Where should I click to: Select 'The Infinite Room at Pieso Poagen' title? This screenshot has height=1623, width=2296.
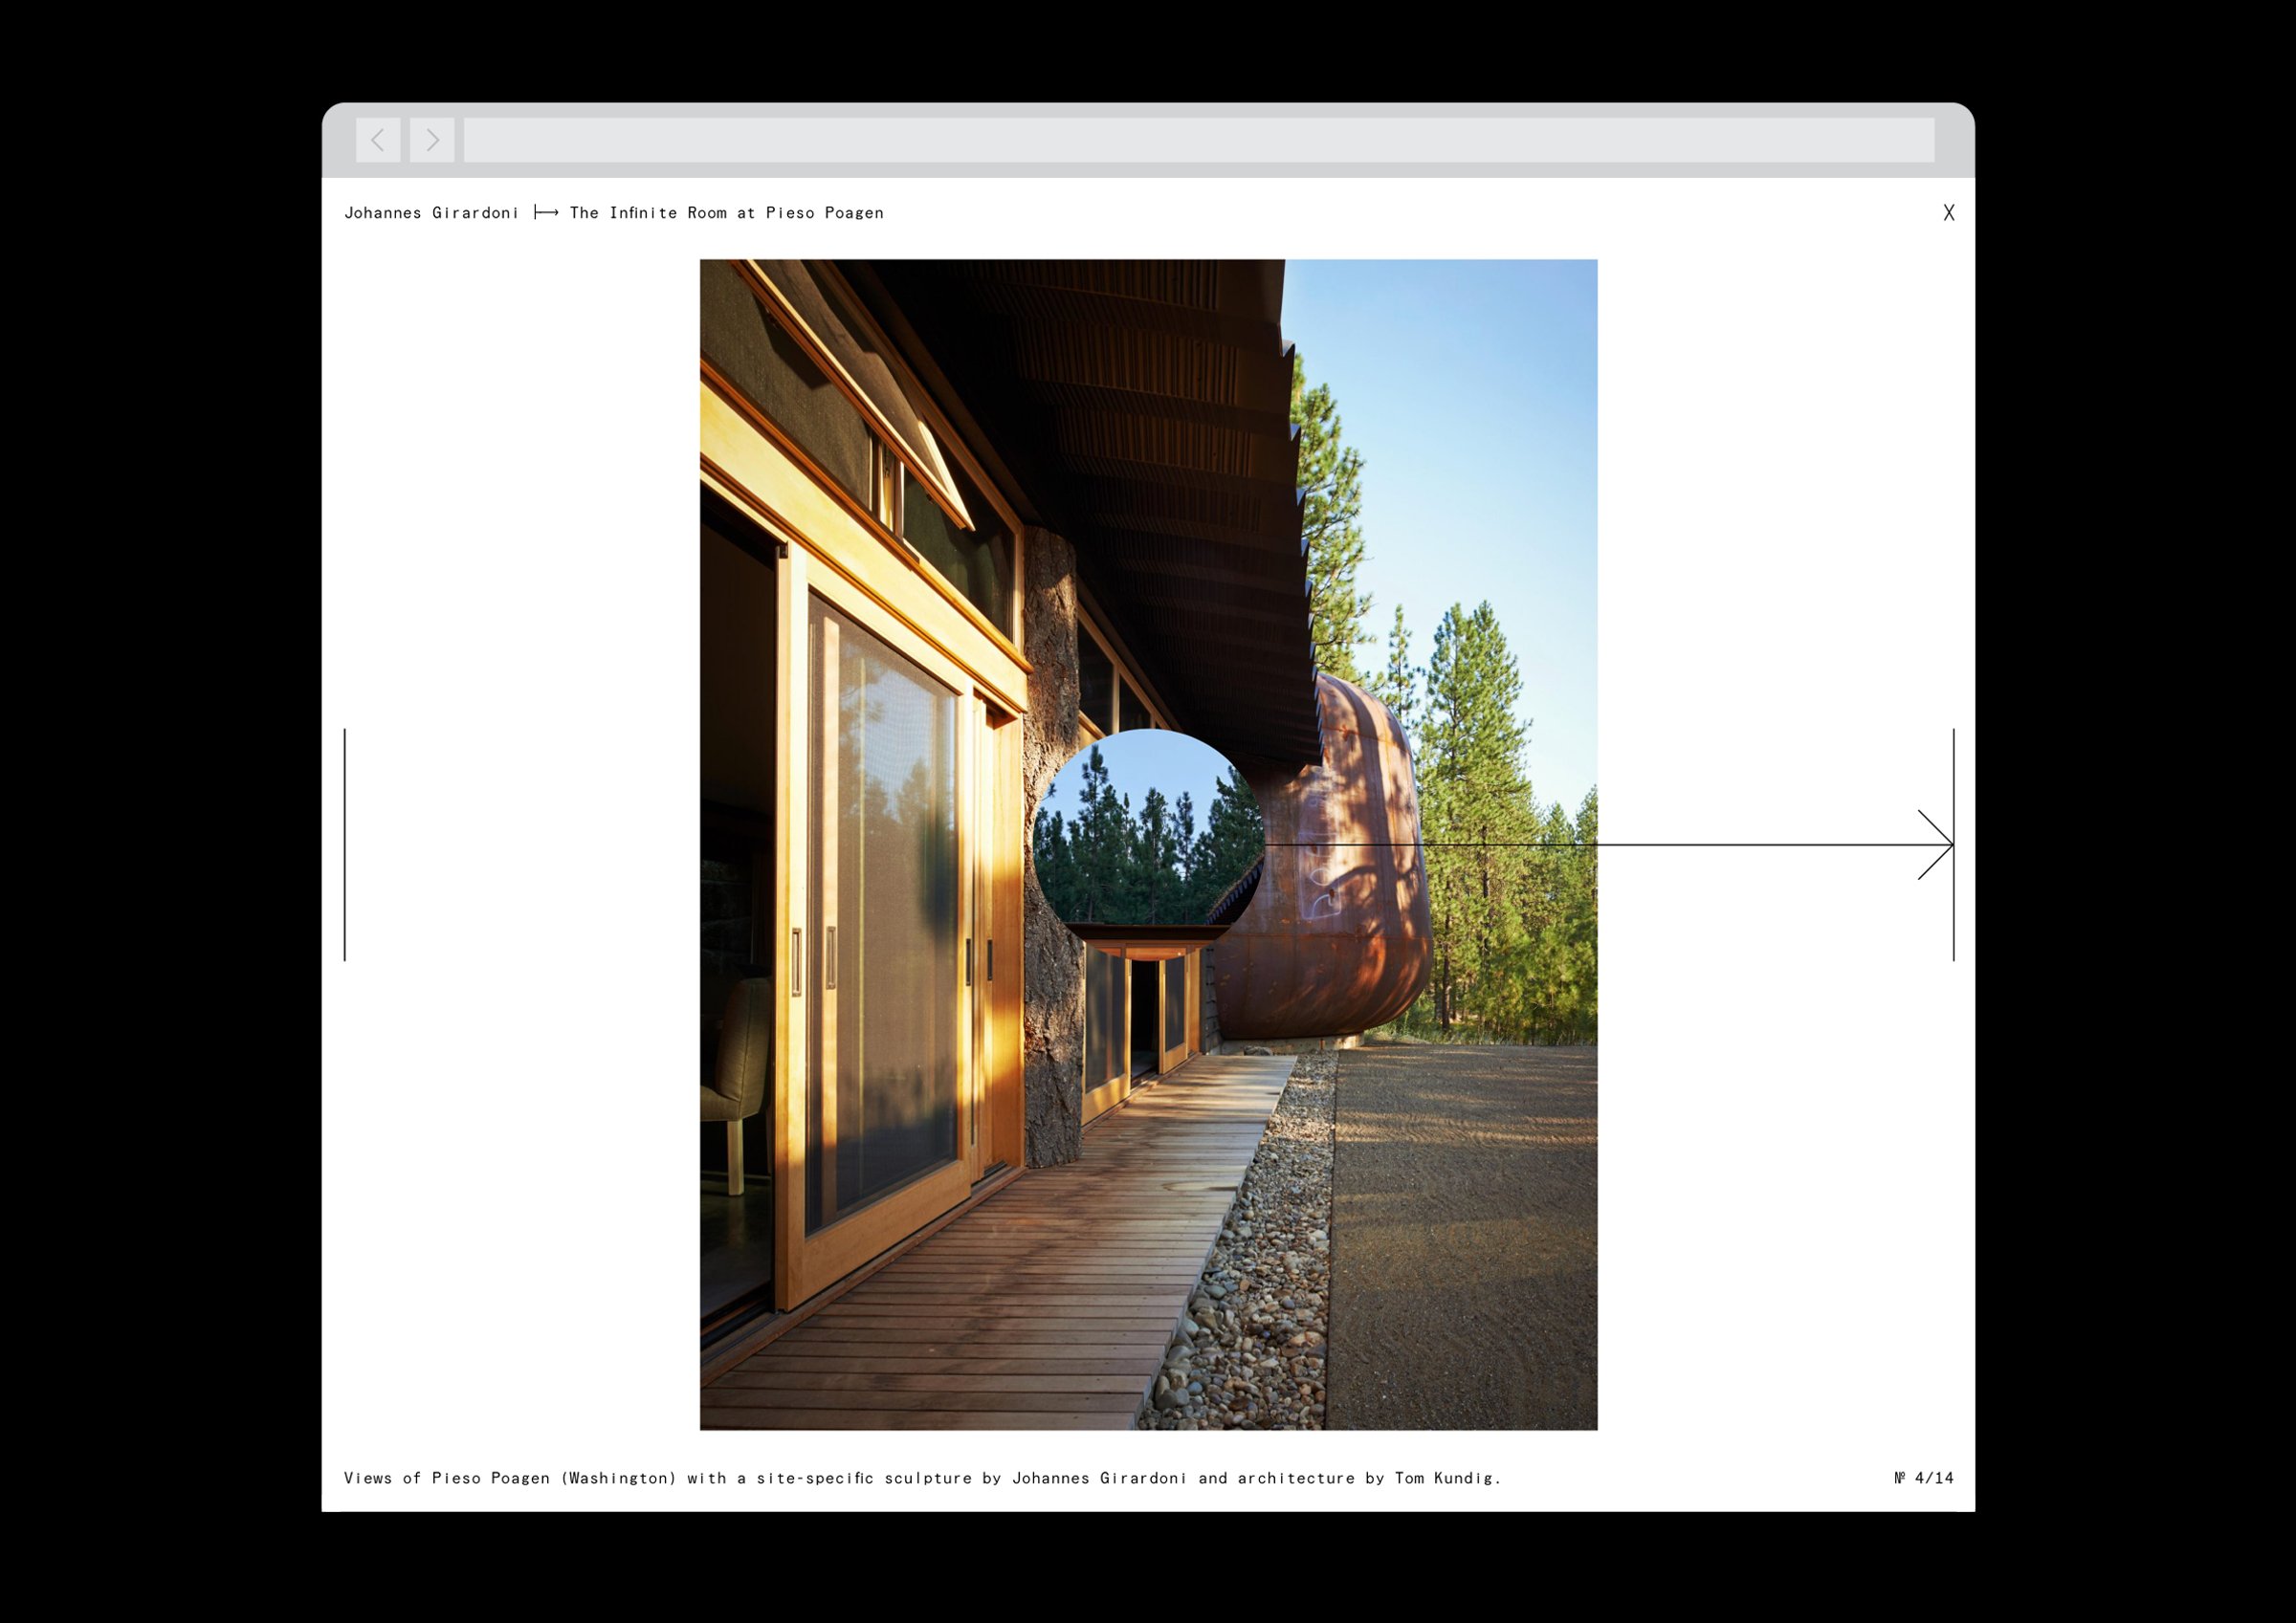[726, 213]
